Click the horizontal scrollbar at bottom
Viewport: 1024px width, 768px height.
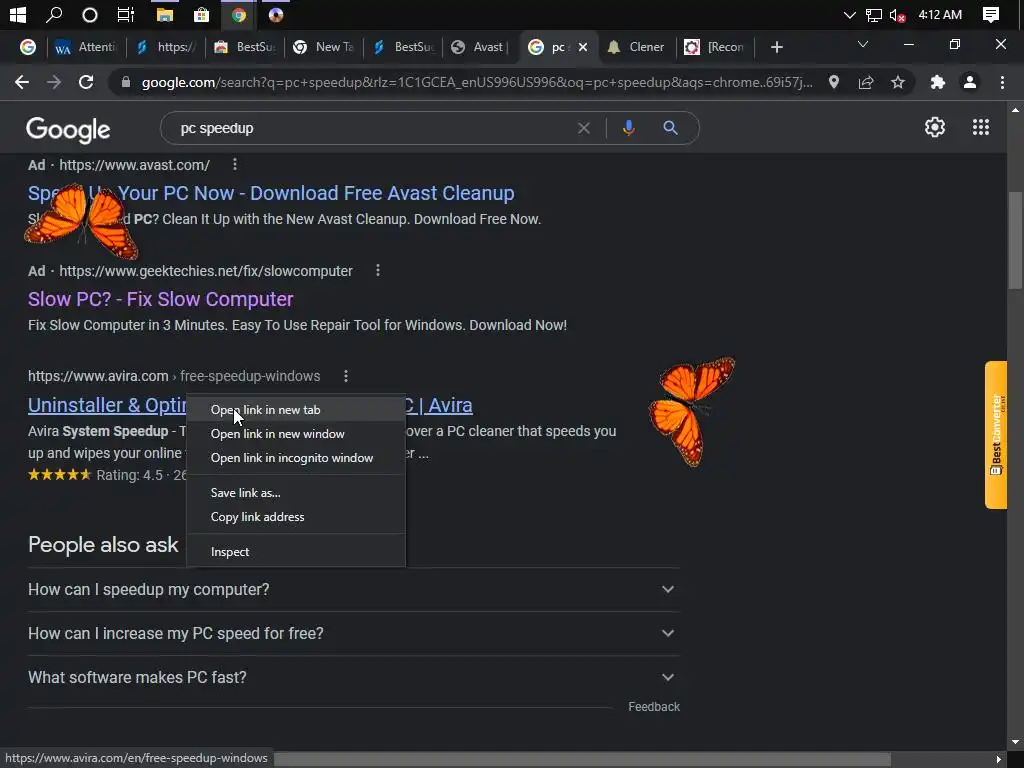click(582, 759)
